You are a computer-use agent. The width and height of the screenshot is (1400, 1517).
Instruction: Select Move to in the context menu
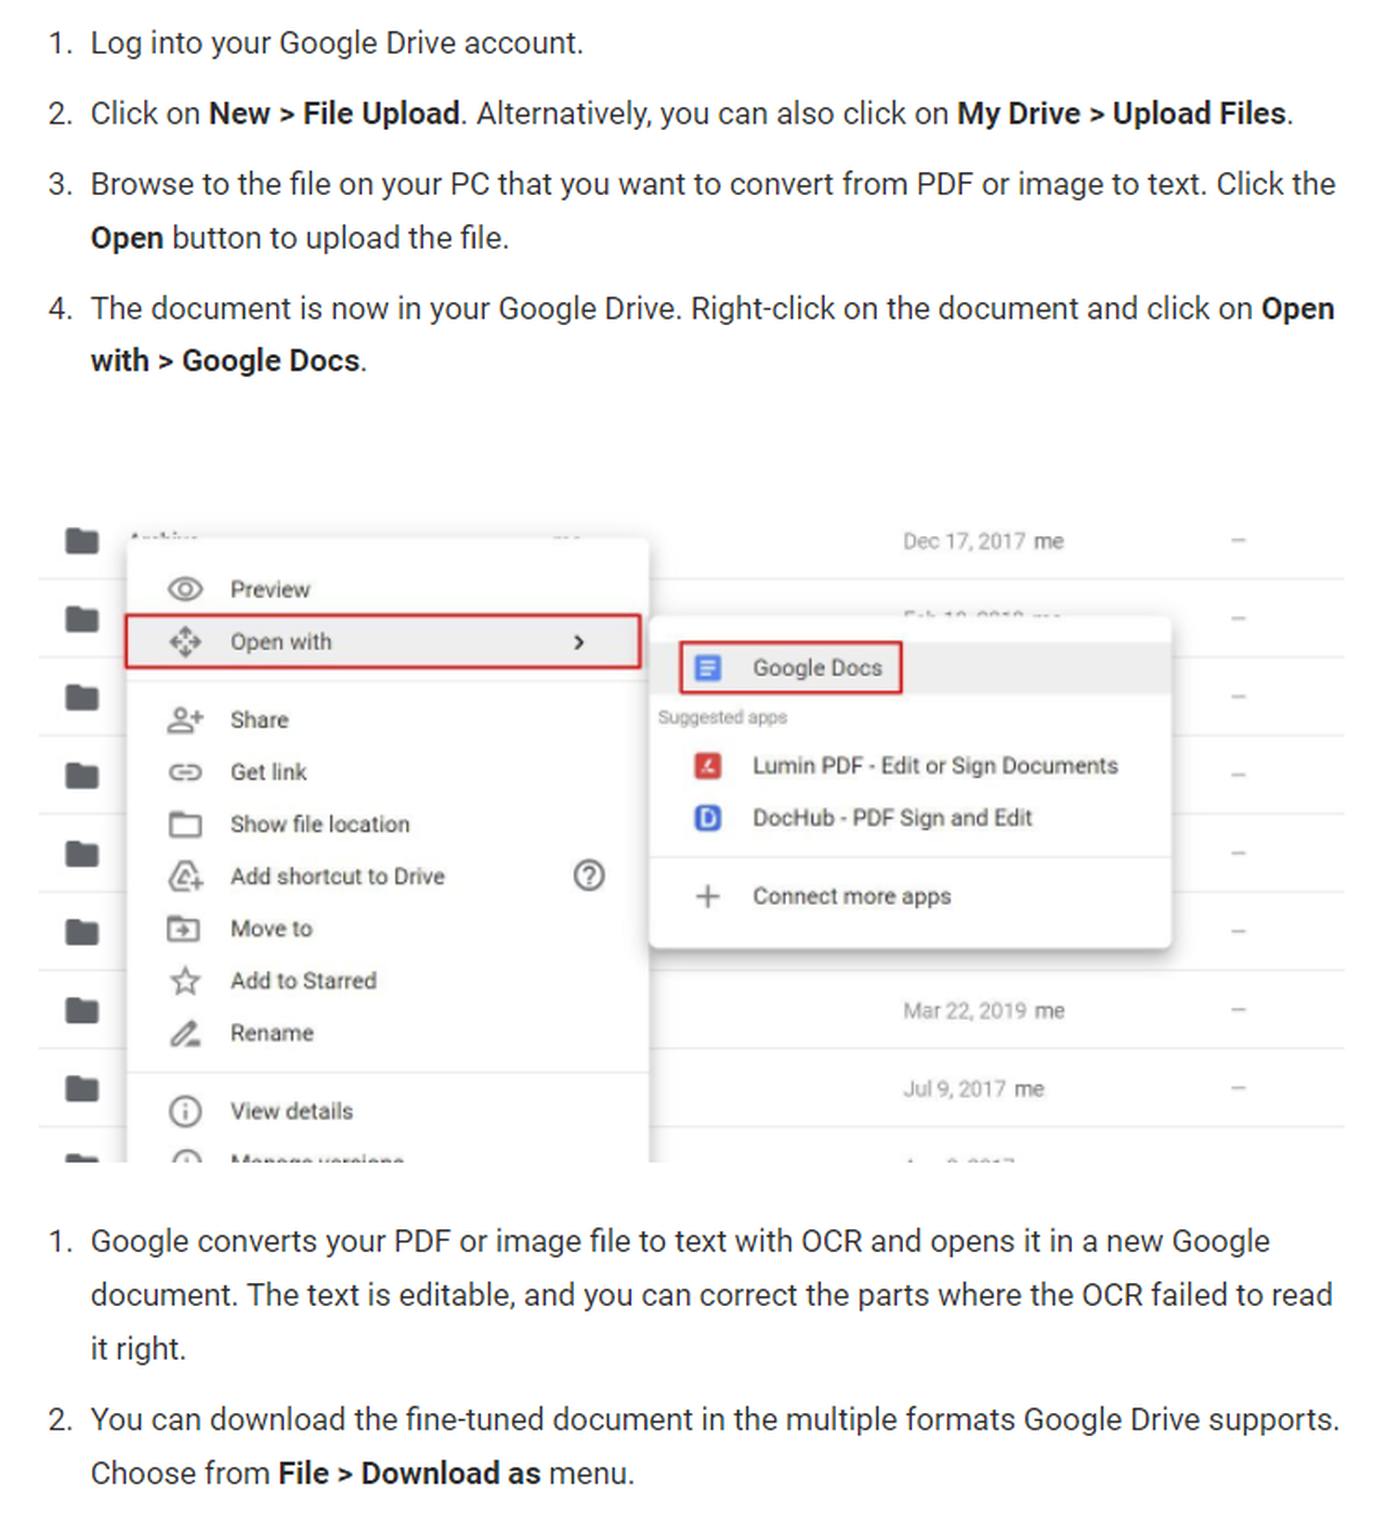[x=271, y=929]
